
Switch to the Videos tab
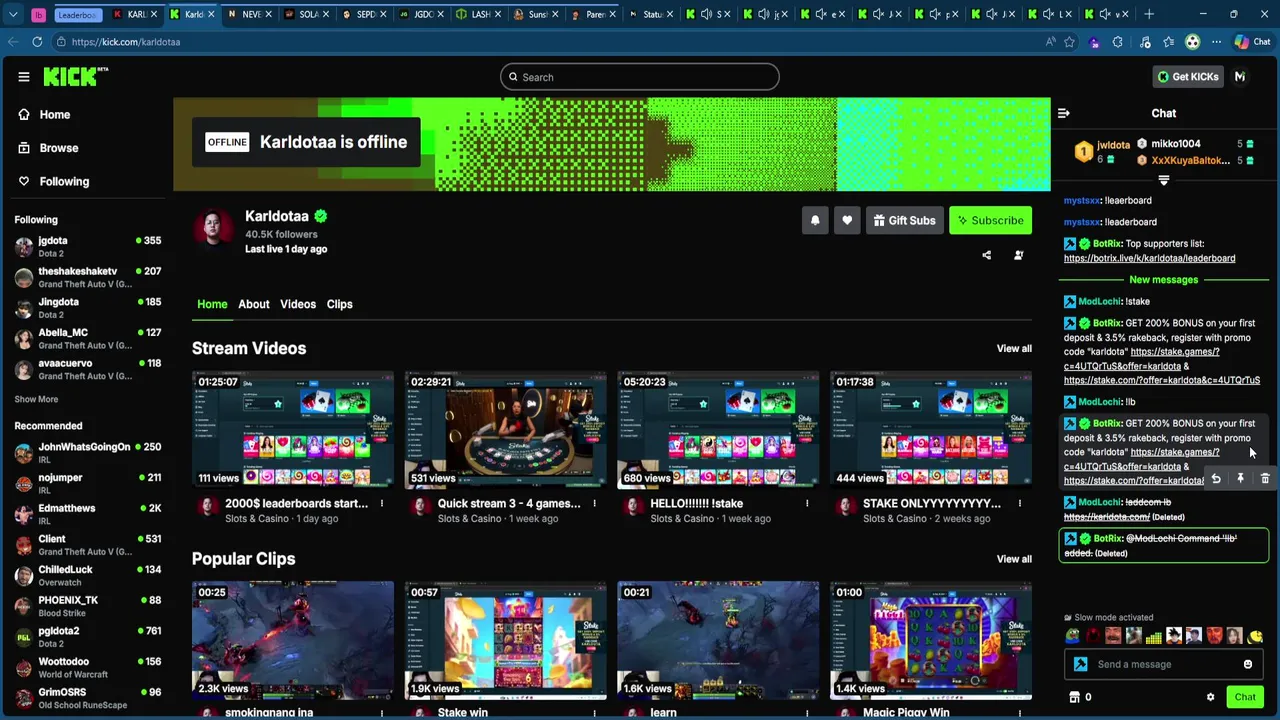298,304
